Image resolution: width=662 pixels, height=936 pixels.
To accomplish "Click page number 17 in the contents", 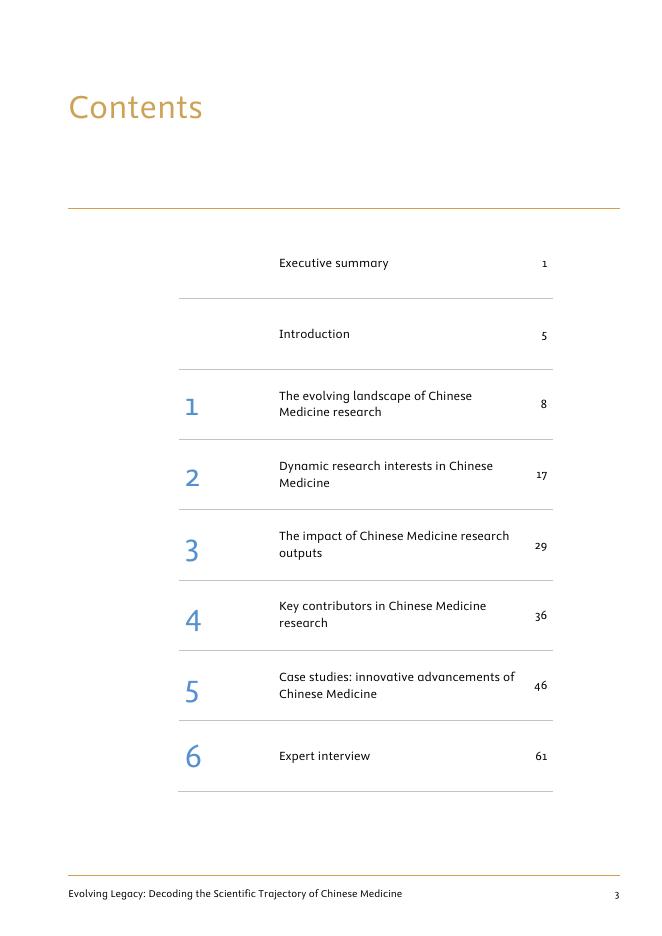I will [541, 475].
